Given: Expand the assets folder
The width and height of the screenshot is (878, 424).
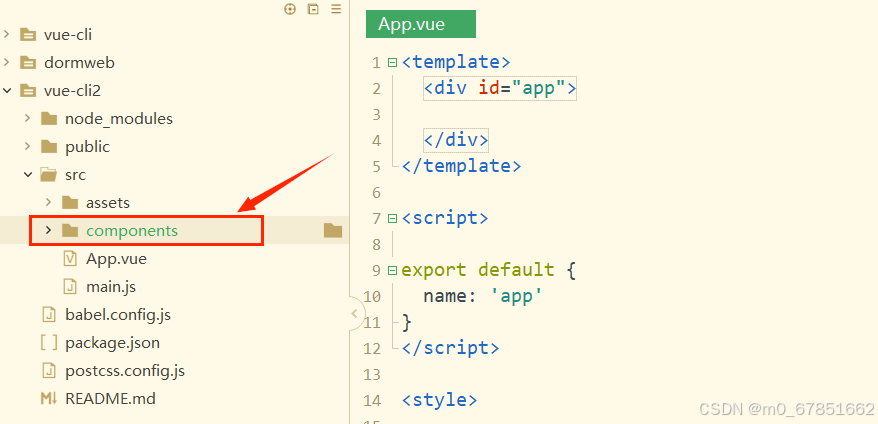Looking at the screenshot, I should pos(48,203).
